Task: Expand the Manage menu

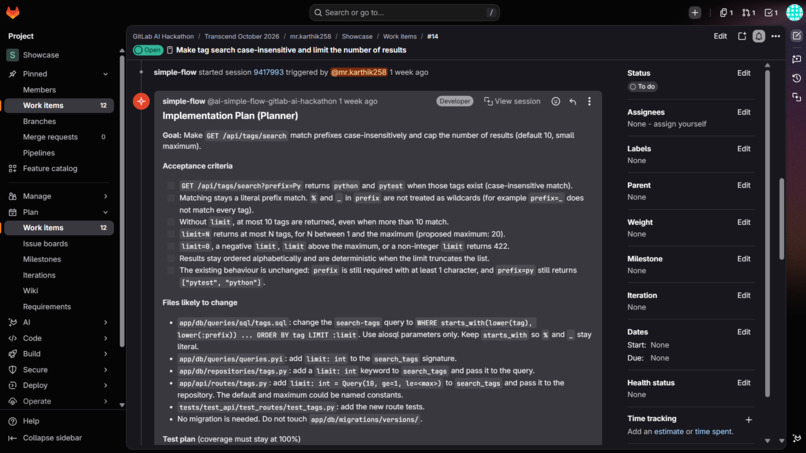Action: coord(105,196)
